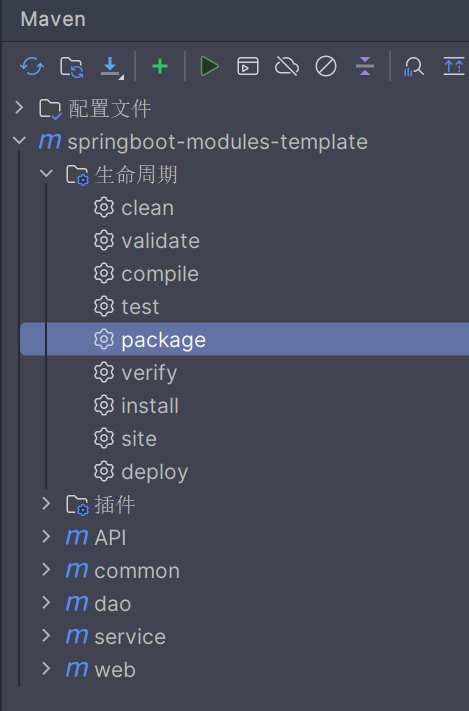The image size is (469, 711).
Task: Generate sources and update folders
Action: click(72, 67)
